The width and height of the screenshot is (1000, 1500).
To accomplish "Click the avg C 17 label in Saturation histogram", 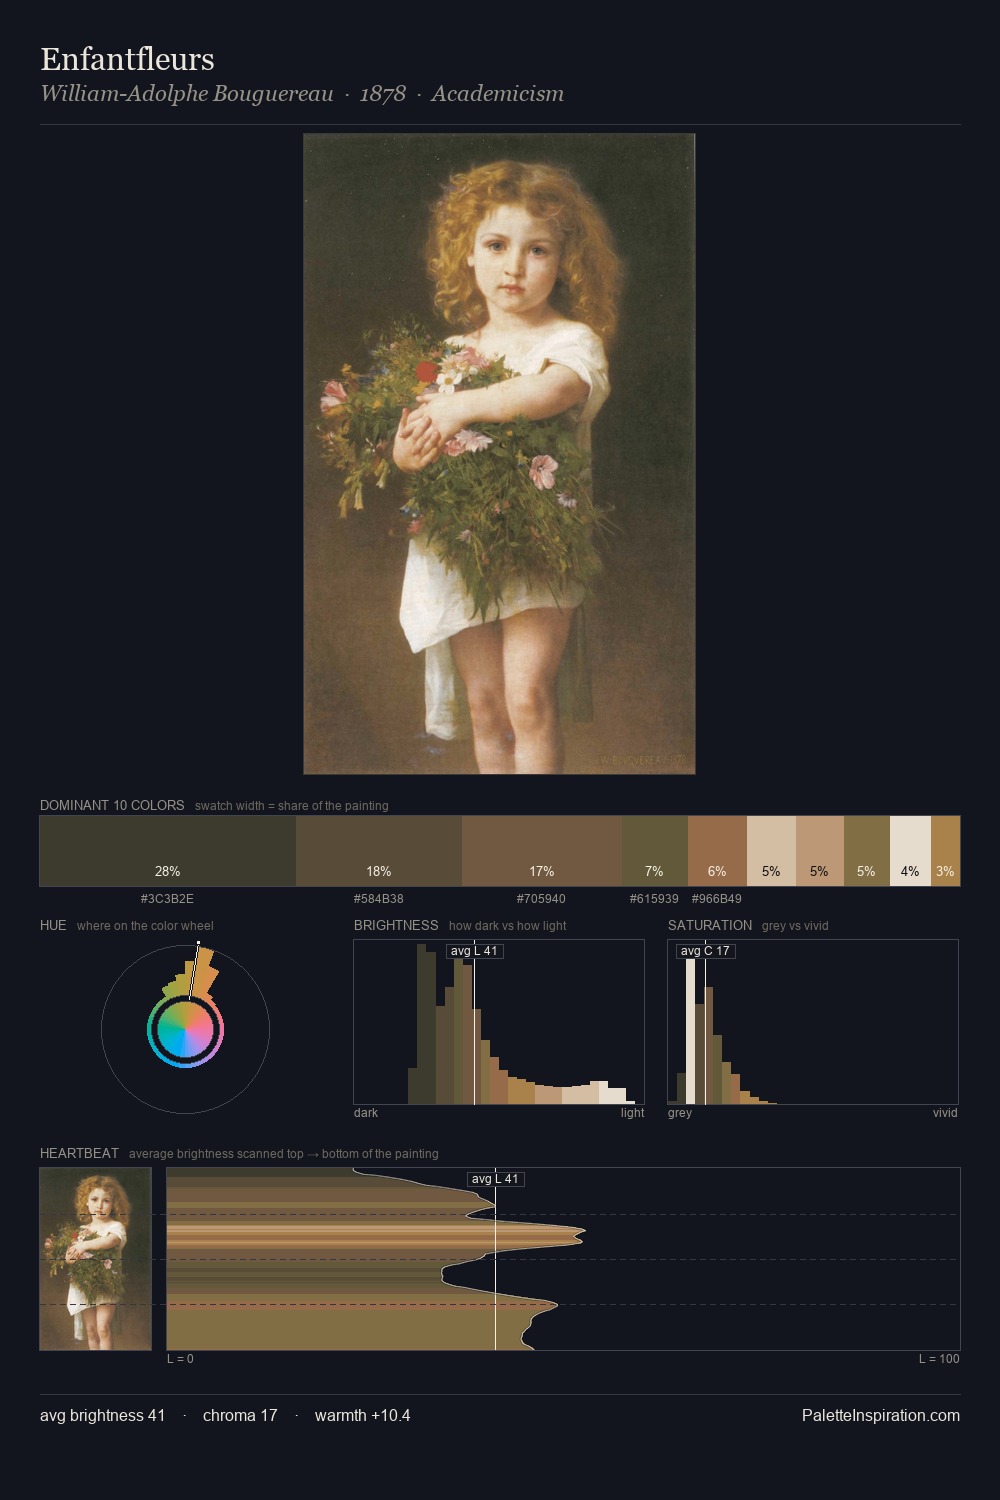I will pyautogui.click(x=705, y=951).
